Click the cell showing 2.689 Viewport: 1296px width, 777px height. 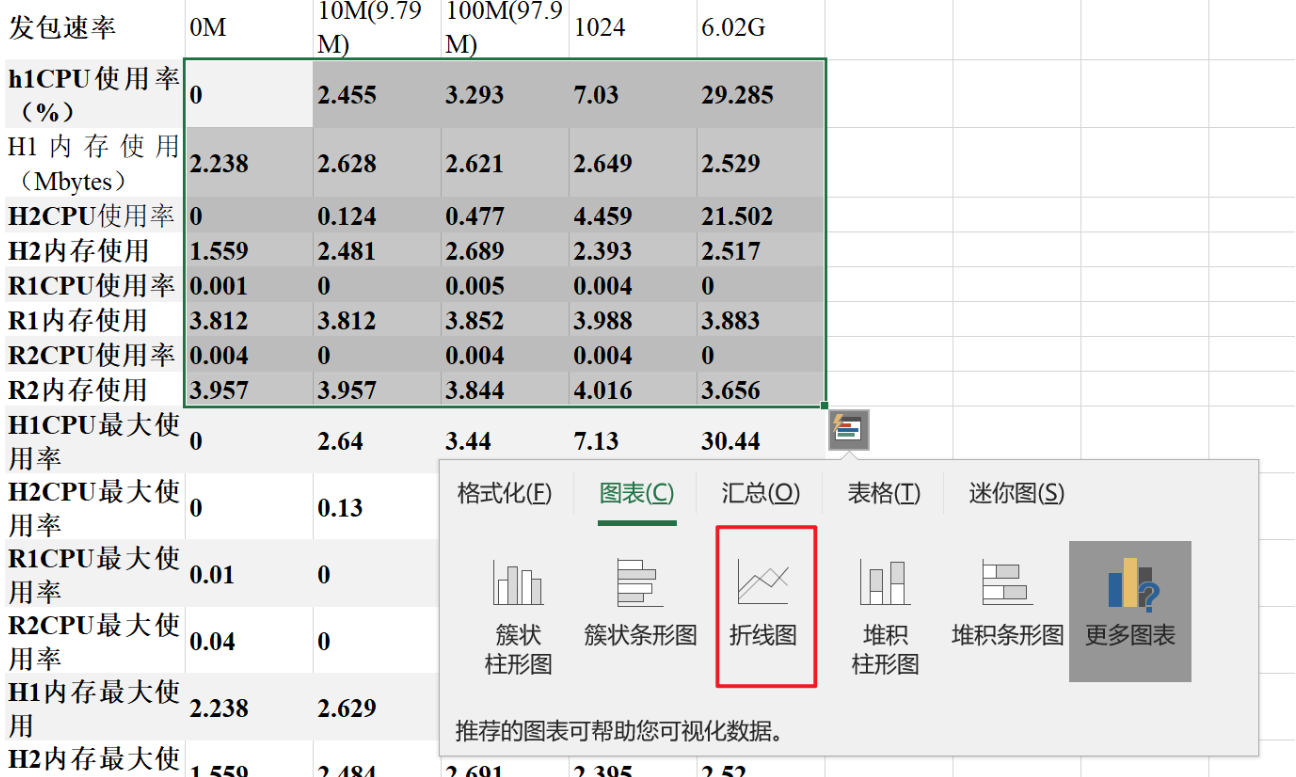point(504,250)
